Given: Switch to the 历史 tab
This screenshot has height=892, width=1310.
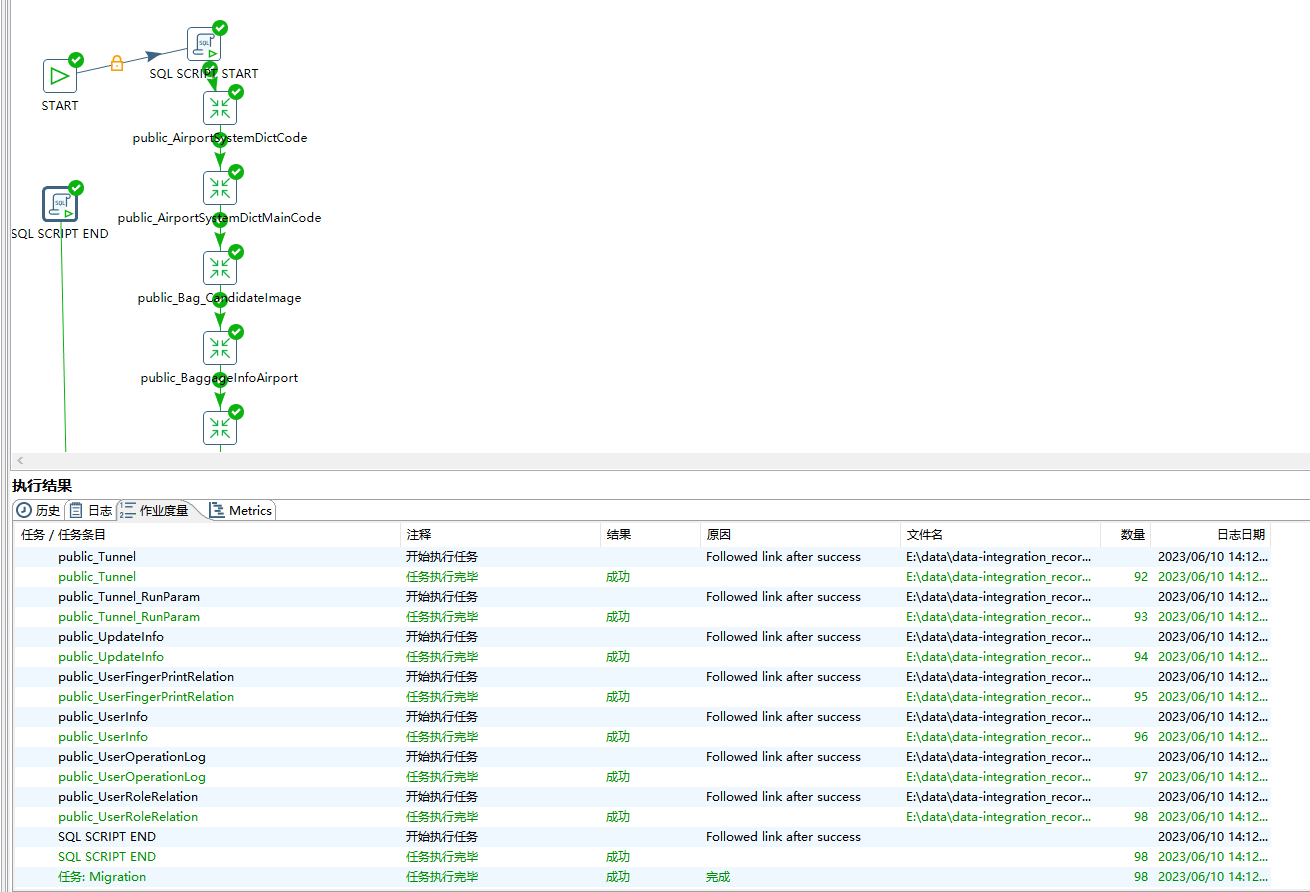Looking at the screenshot, I should pos(39,510).
